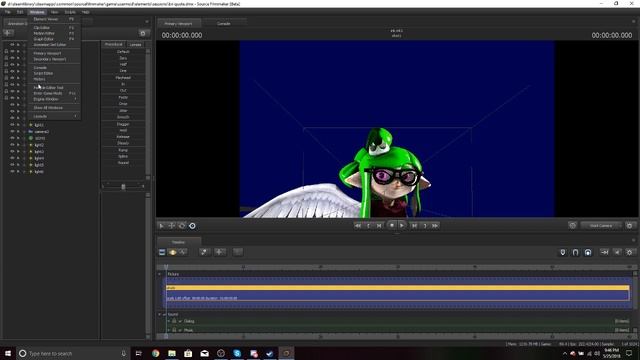Switch to Clip Editor mode icon
This screenshot has width=640, height=360.
(x=162, y=252)
